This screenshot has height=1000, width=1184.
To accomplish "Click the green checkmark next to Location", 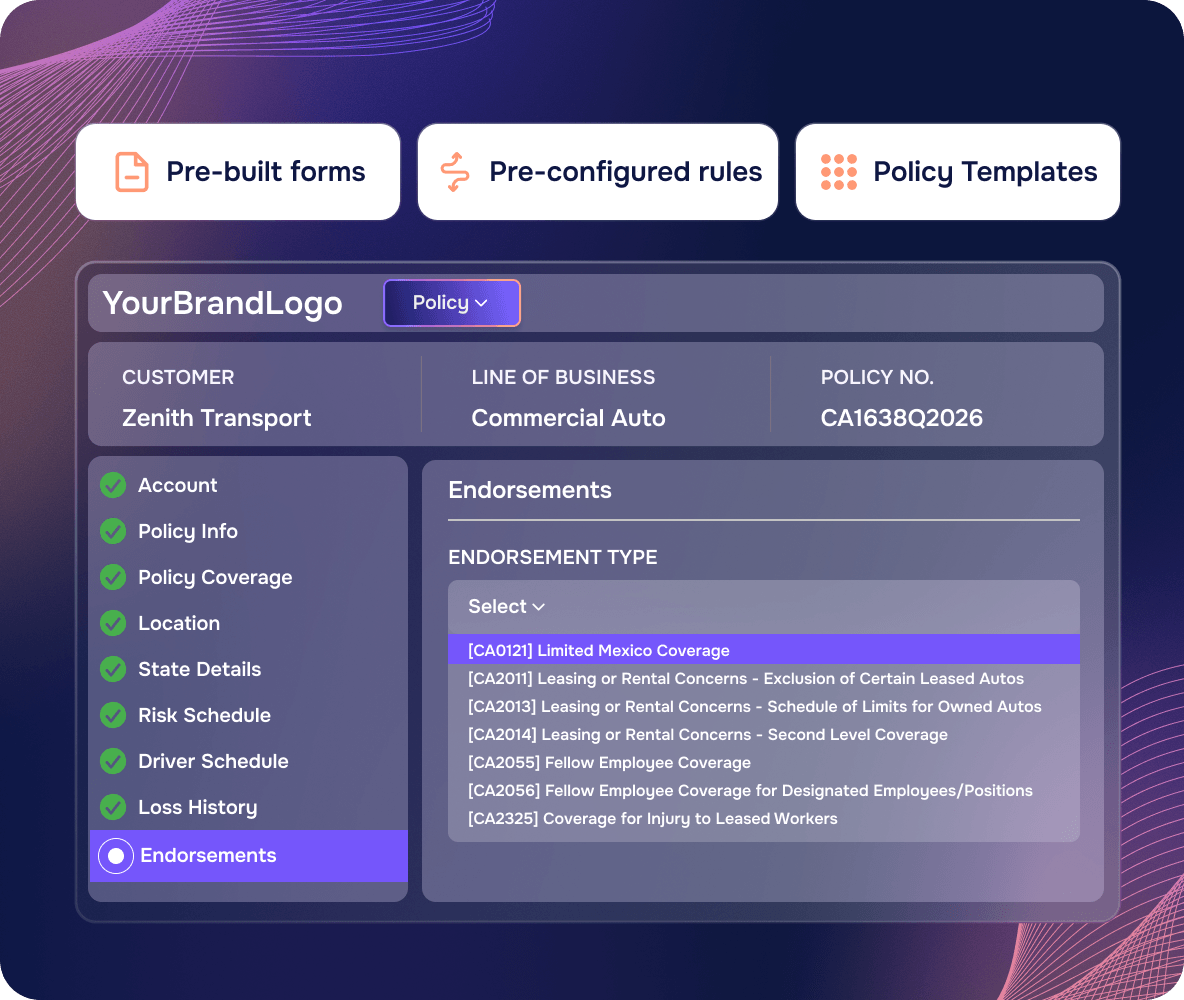I will click(113, 623).
